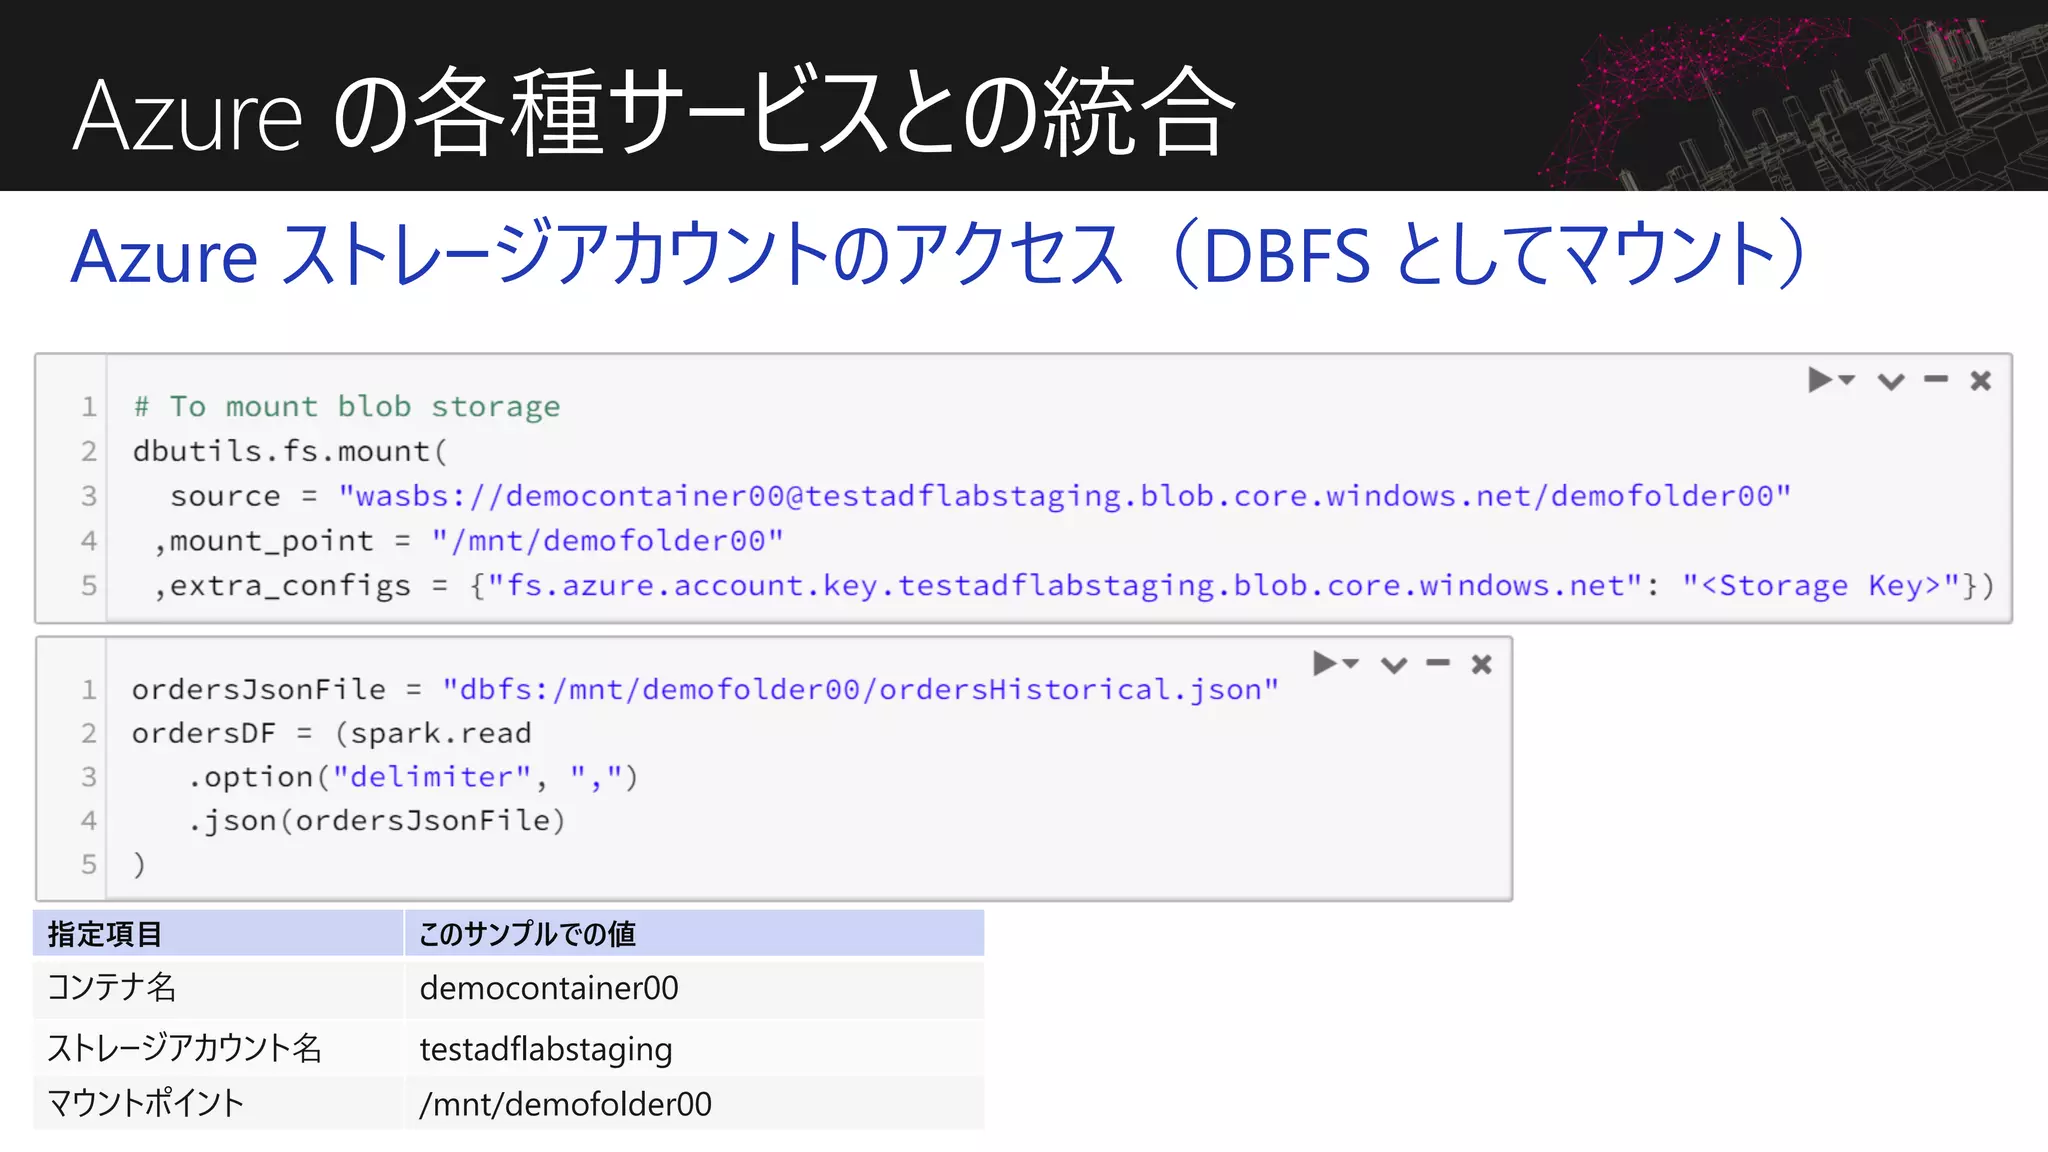Delete the ordersDF cell
This screenshot has width=2048, height=1152.
pos(1482,664)
